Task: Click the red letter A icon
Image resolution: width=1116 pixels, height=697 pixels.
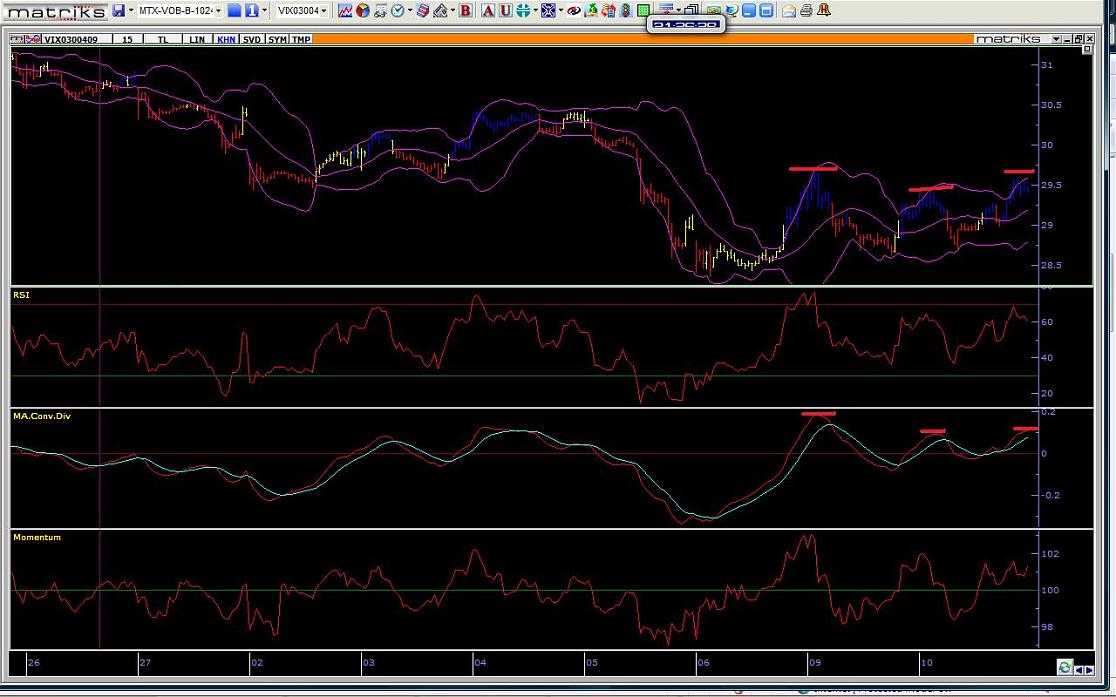Action: click(488, 10)
